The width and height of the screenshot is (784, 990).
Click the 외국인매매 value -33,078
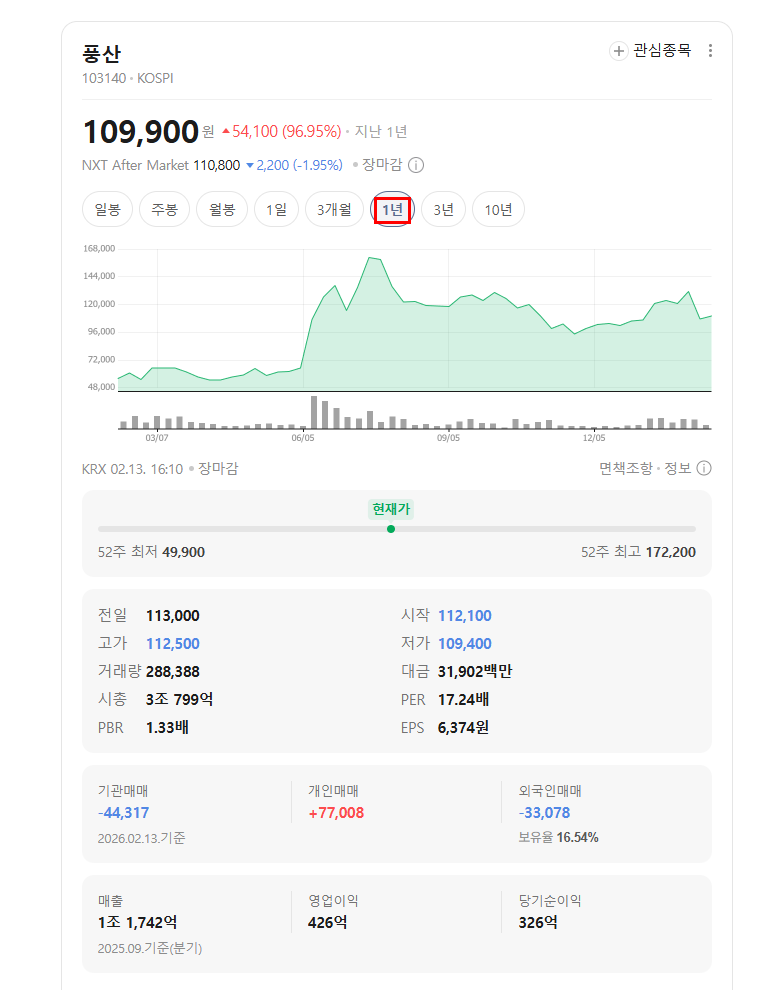[x=544, y=813]
